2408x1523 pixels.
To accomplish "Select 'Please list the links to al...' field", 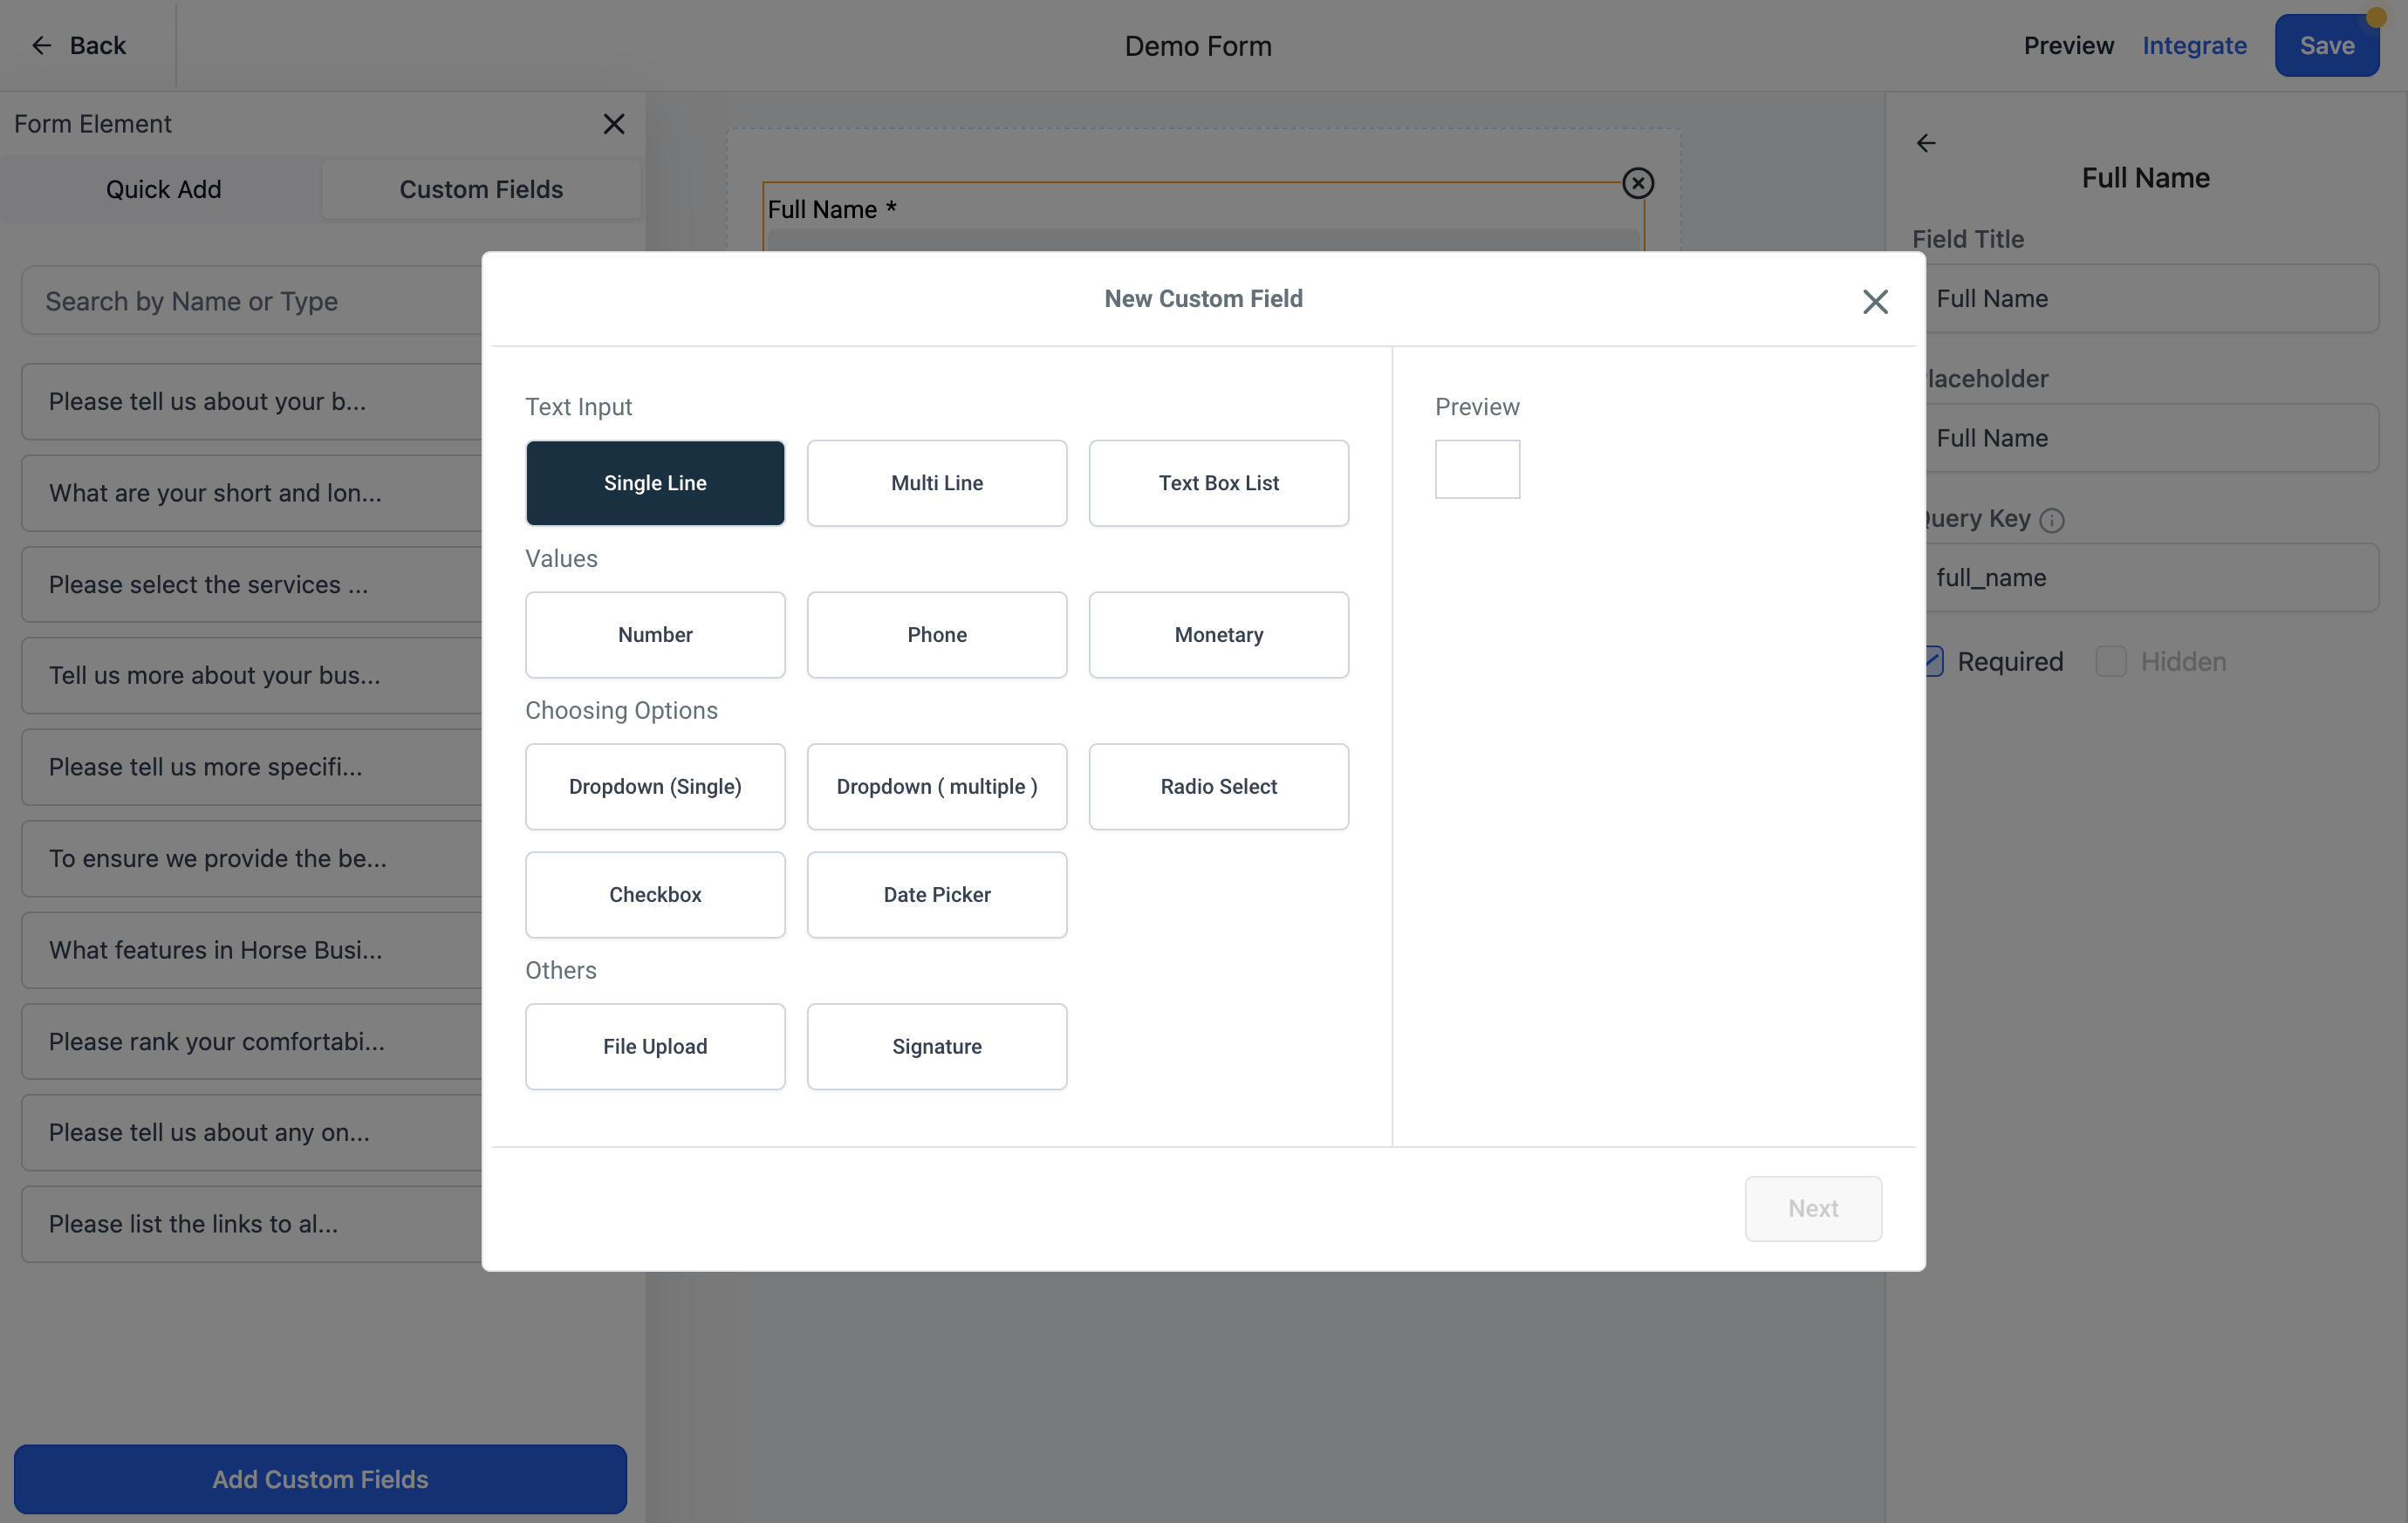I will coord(252,1224).
